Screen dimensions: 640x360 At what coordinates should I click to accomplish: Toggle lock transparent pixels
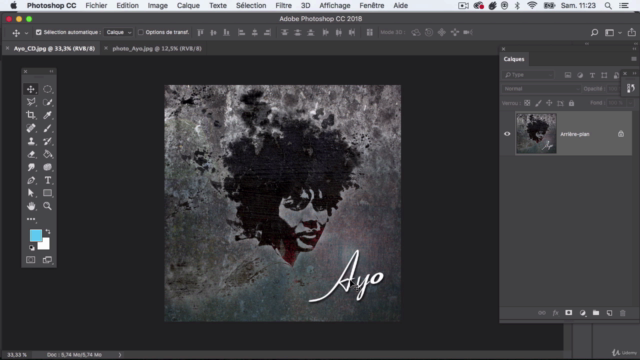[527, 103]
